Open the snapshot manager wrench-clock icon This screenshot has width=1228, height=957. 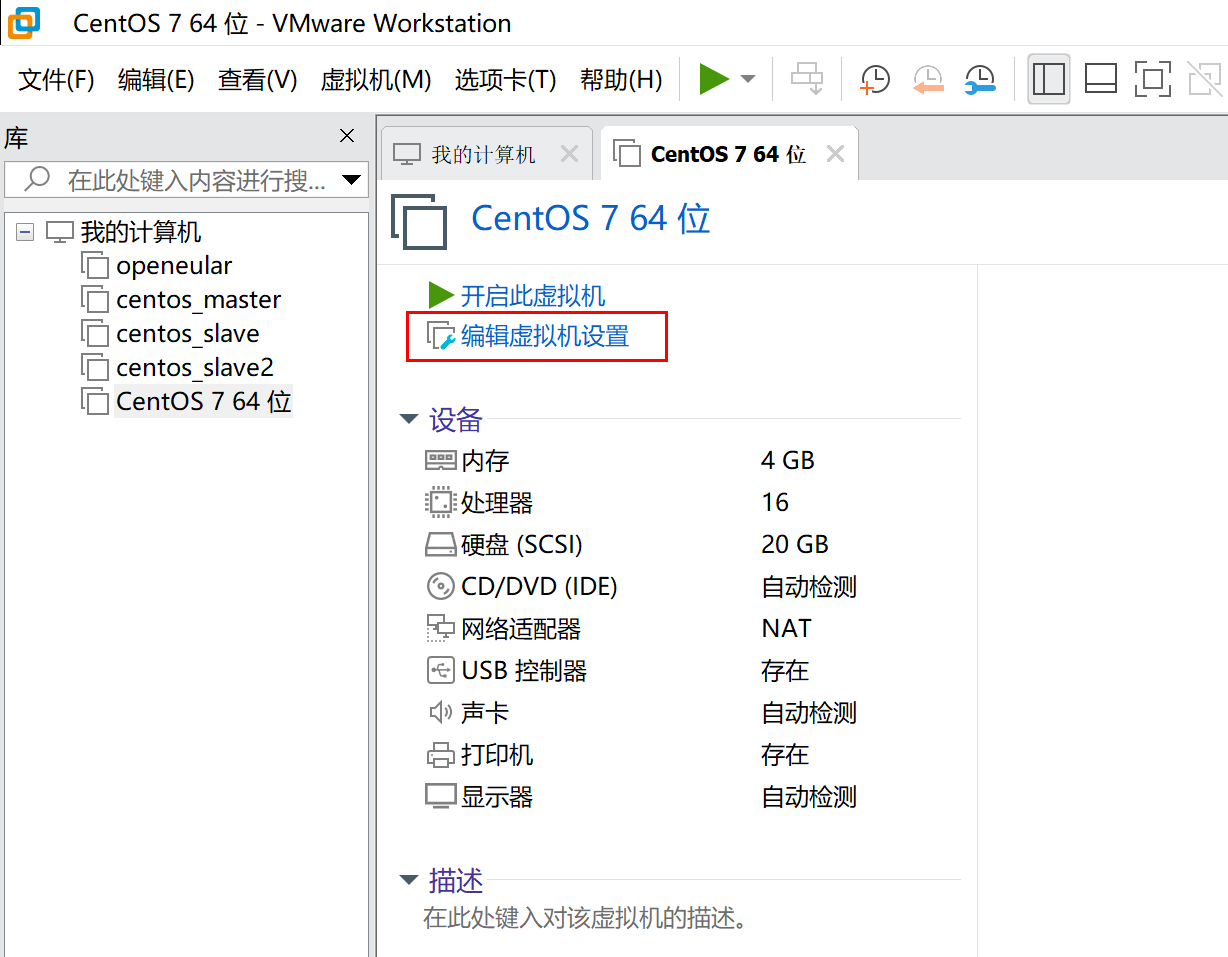(980, 79)
